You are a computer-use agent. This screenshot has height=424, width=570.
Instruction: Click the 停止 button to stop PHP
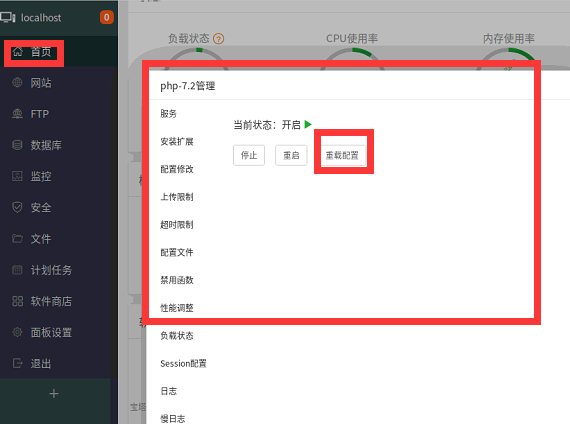(249, 155)
